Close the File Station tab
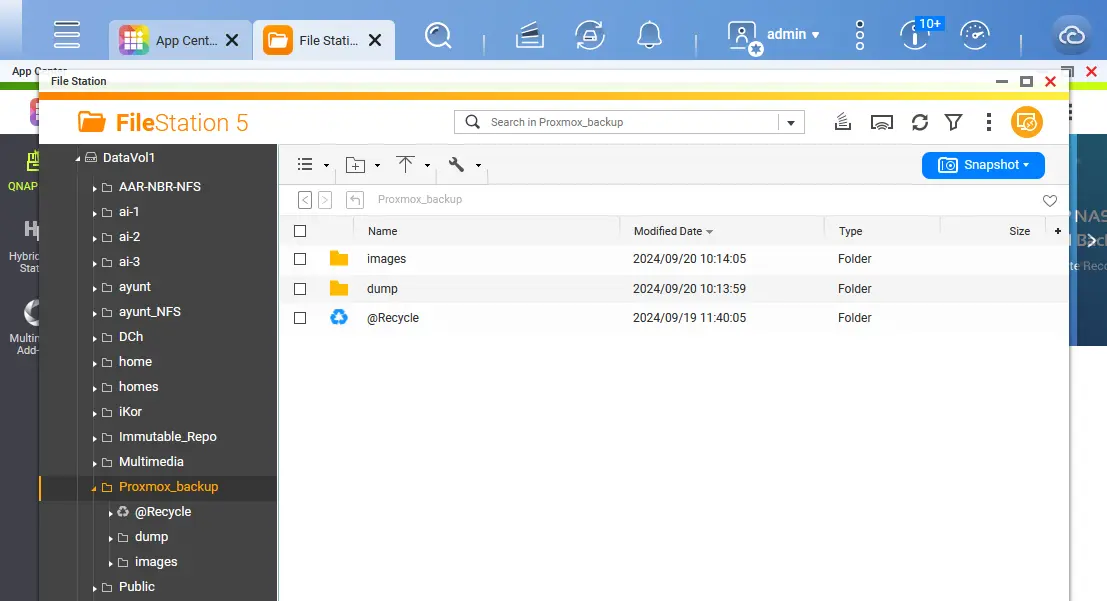 (375, 40)
